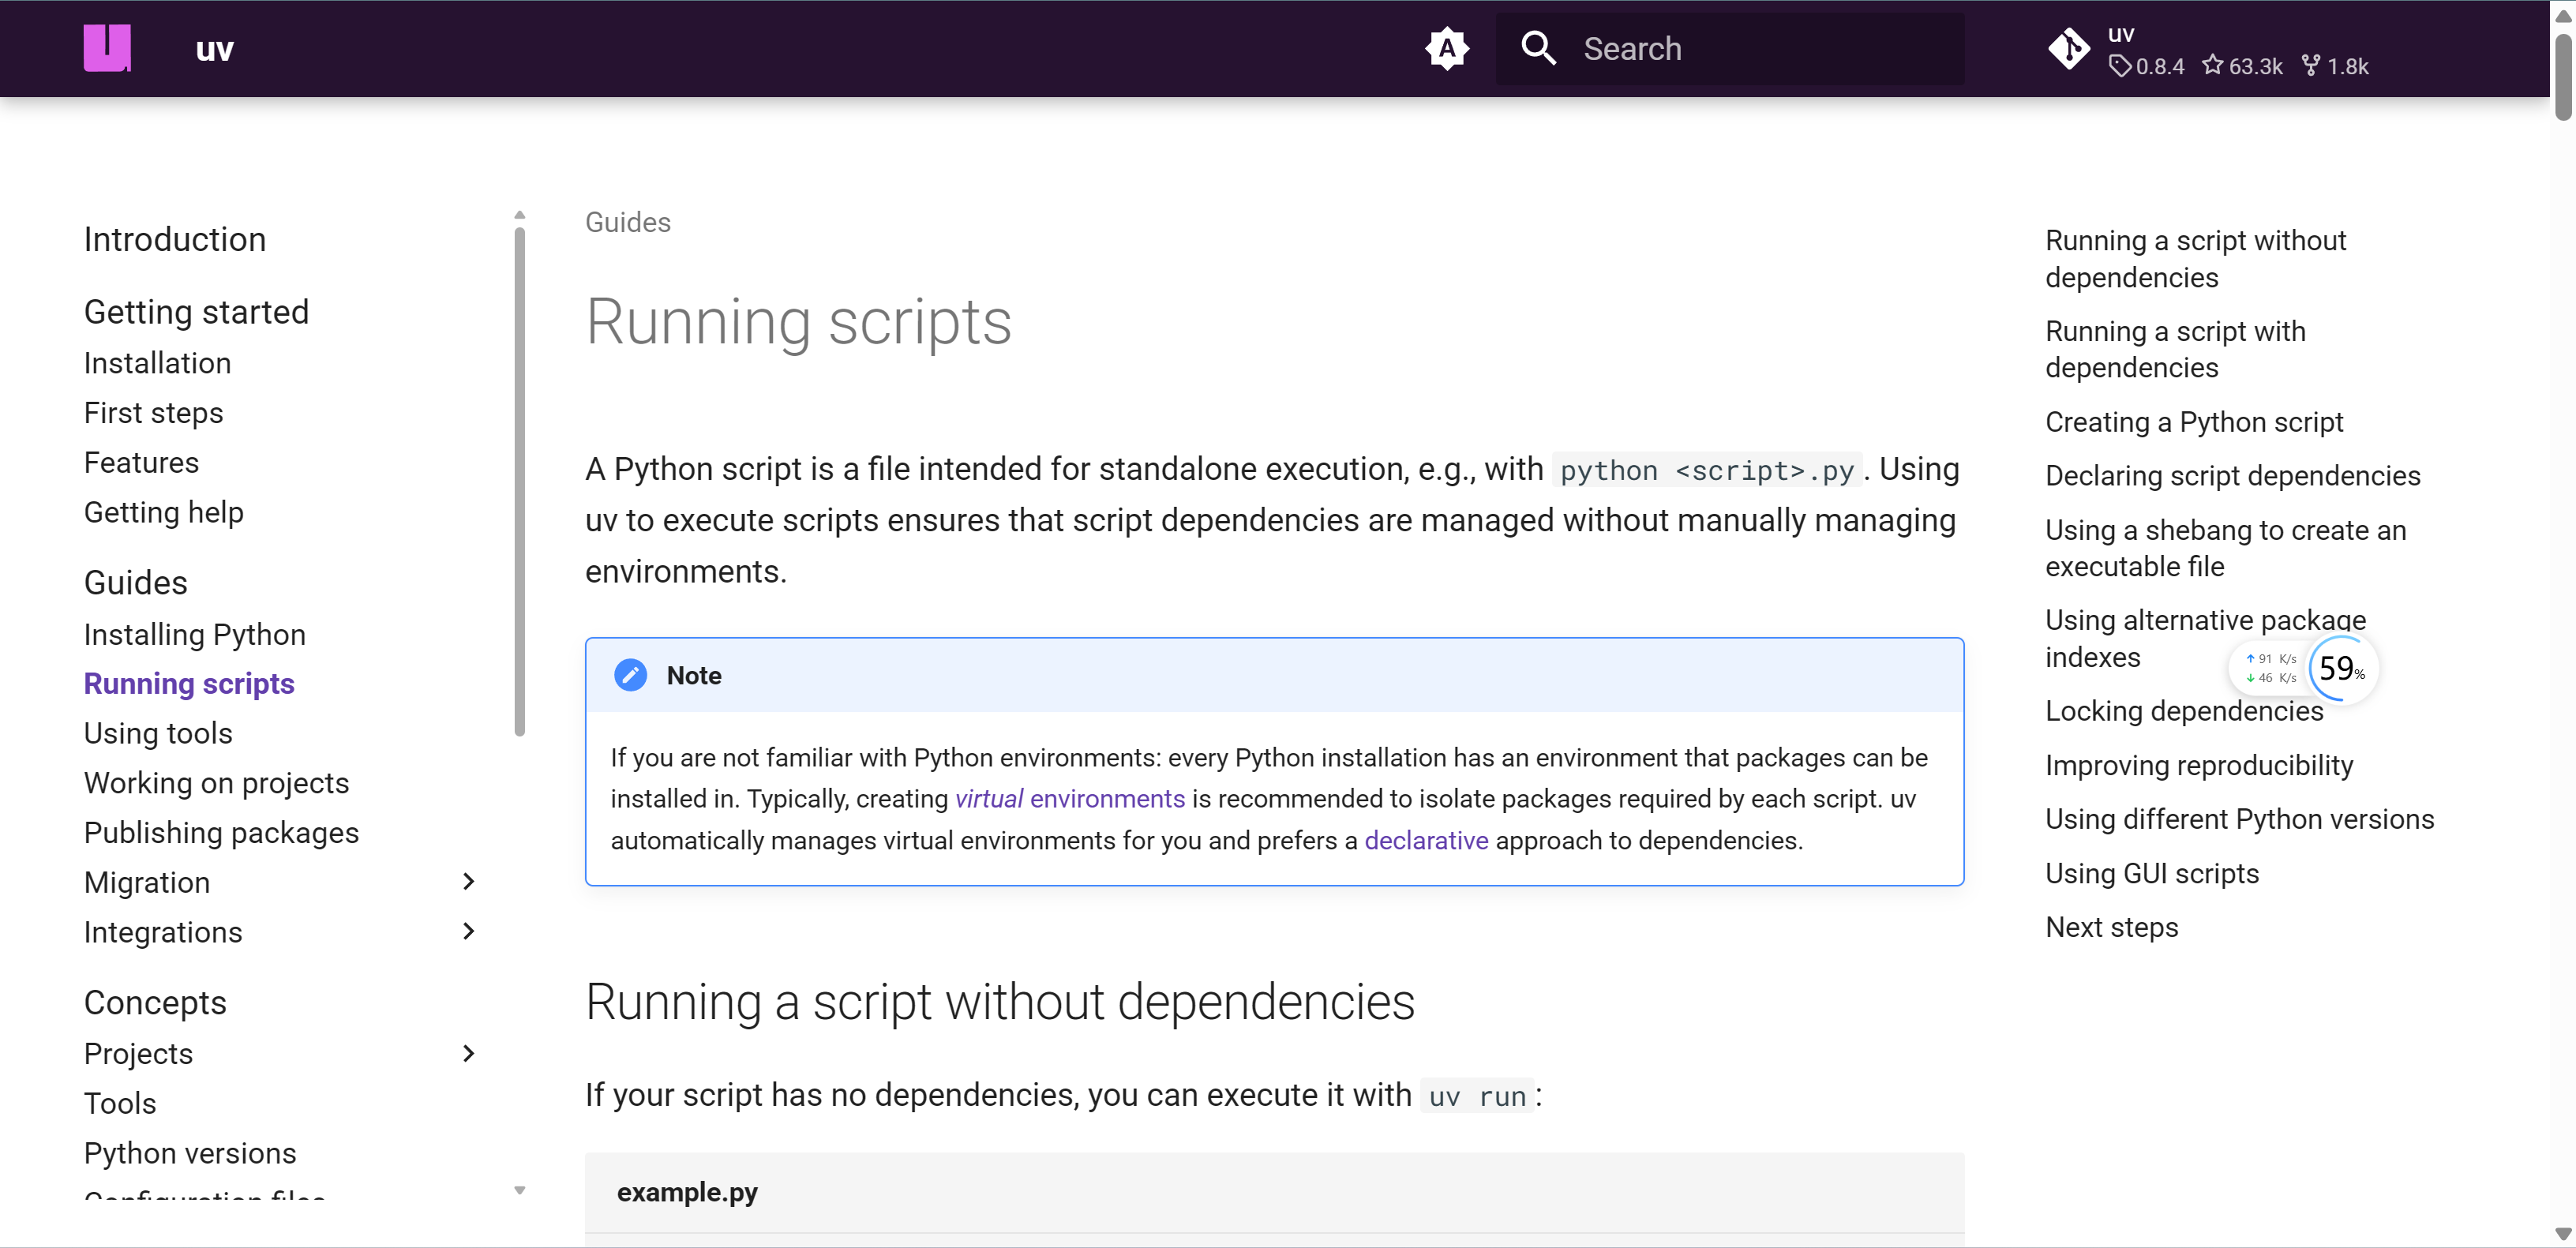Open the Features page

(x=141, y=462)
